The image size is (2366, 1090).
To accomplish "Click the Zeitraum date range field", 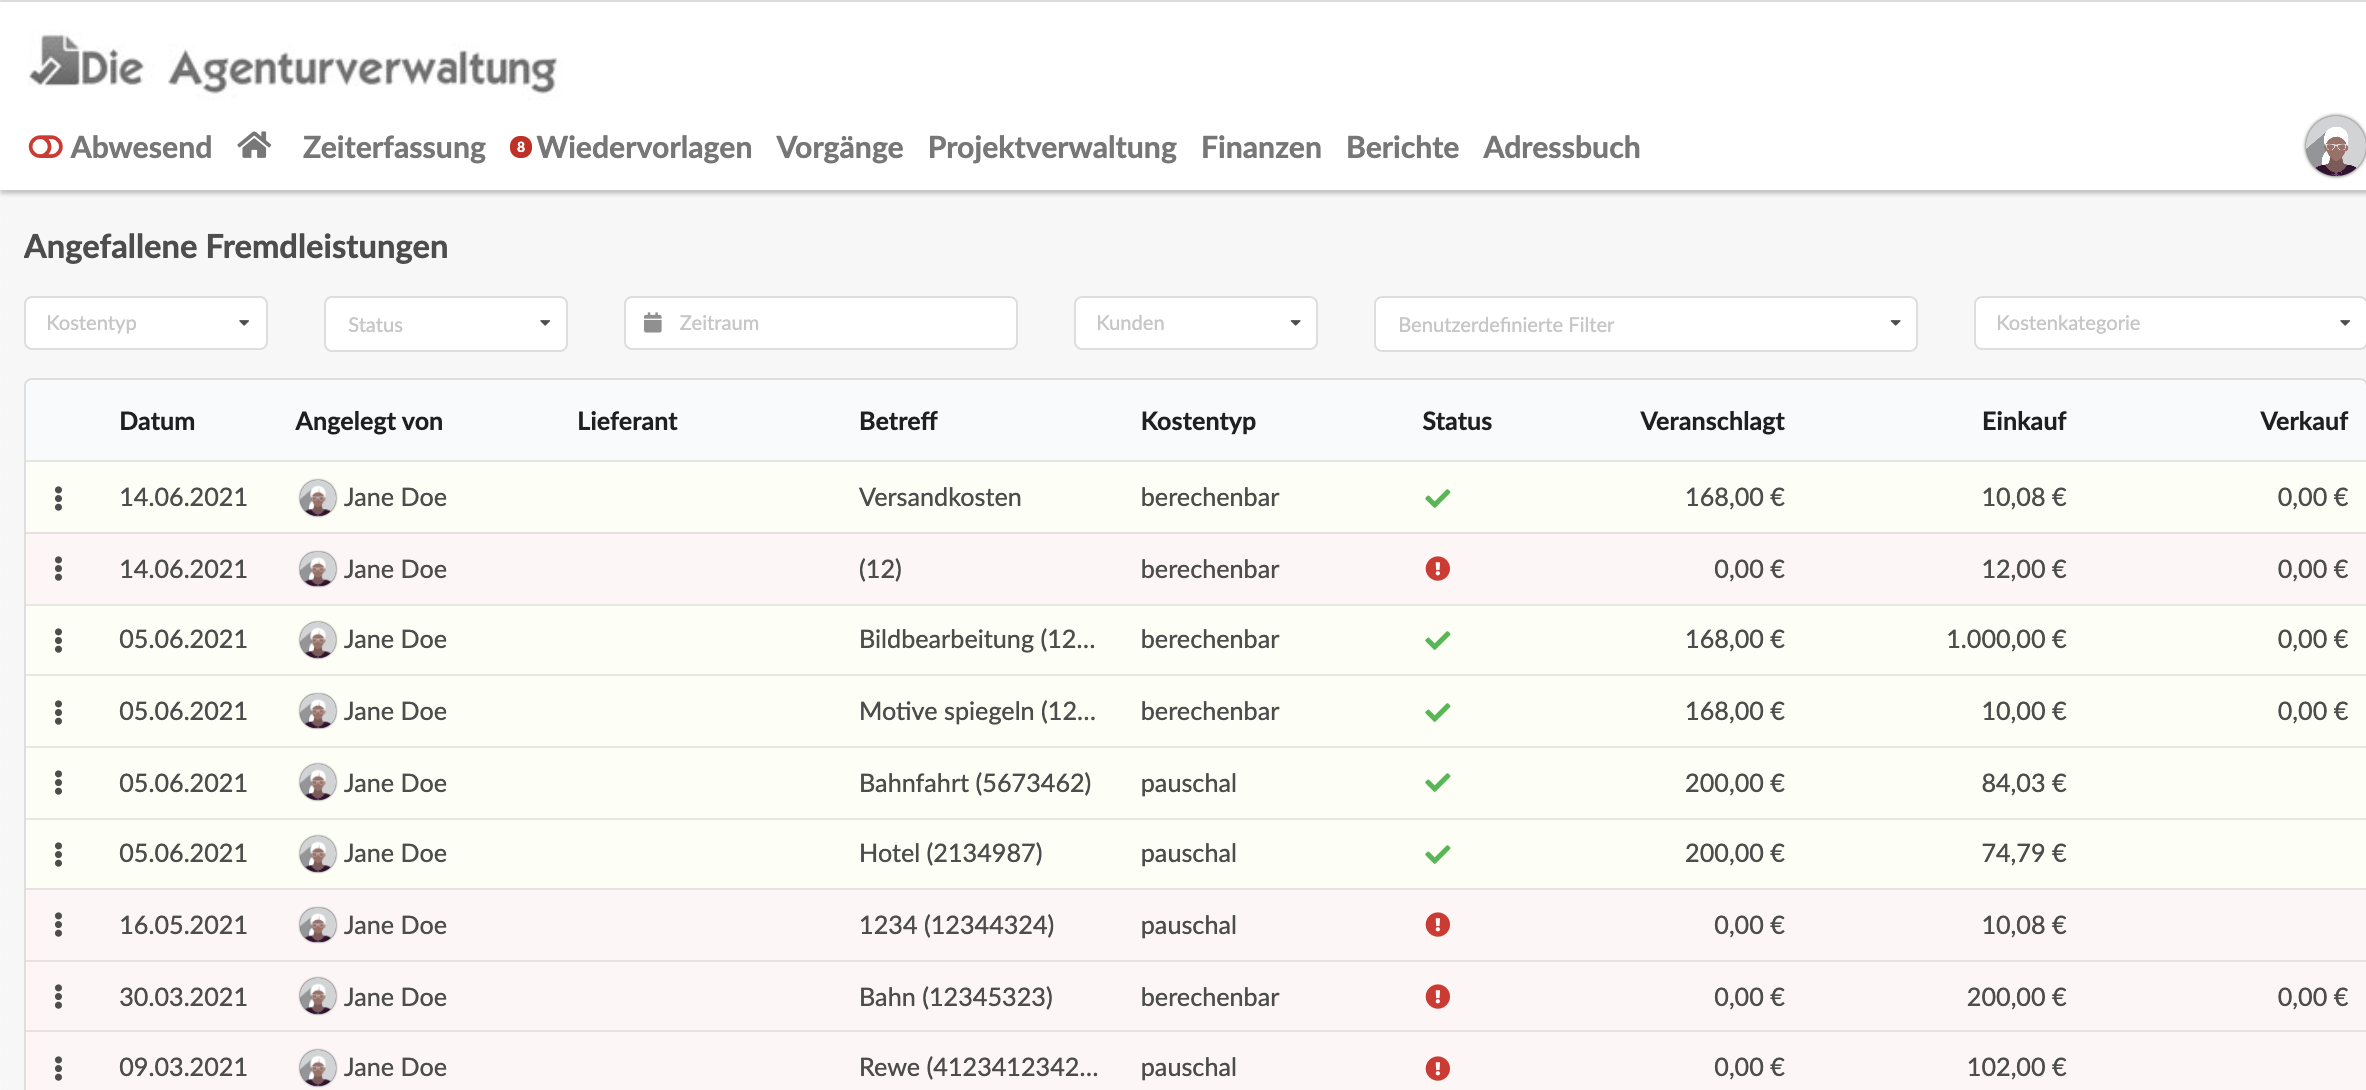I will [x=820, y=323].
